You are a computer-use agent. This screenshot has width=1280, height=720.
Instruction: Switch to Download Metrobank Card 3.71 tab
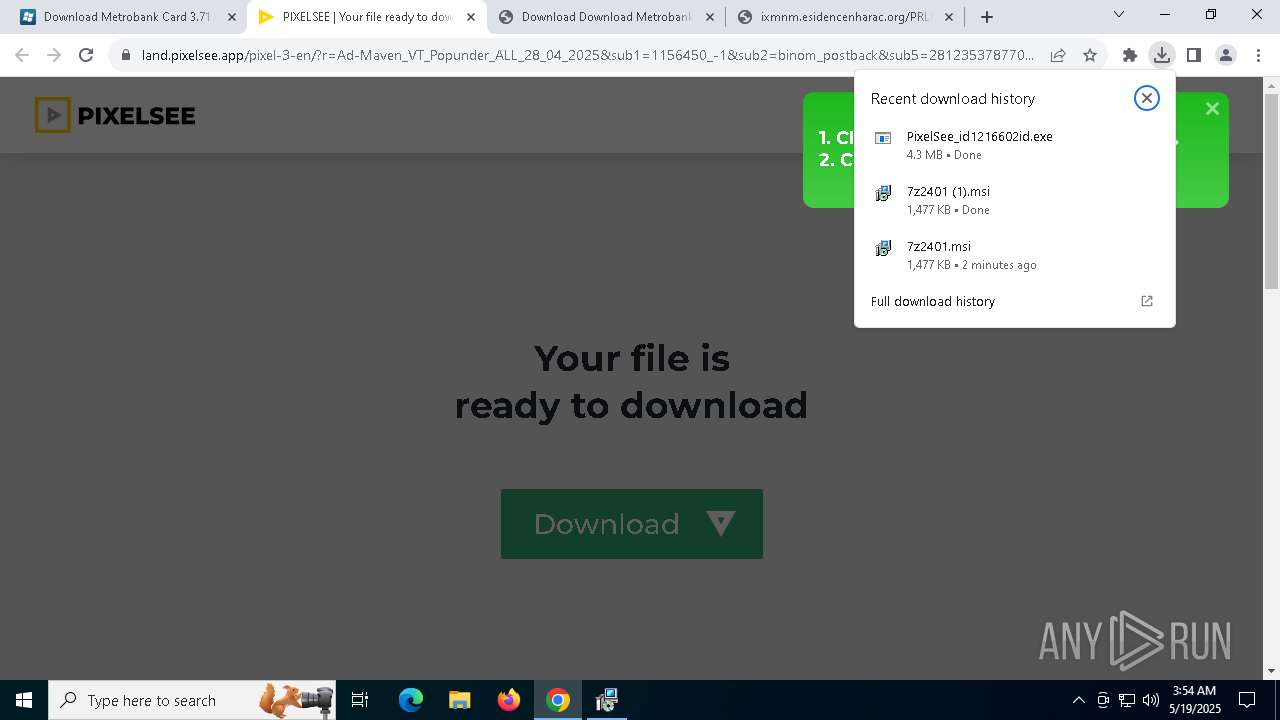[x=126, y=17]
